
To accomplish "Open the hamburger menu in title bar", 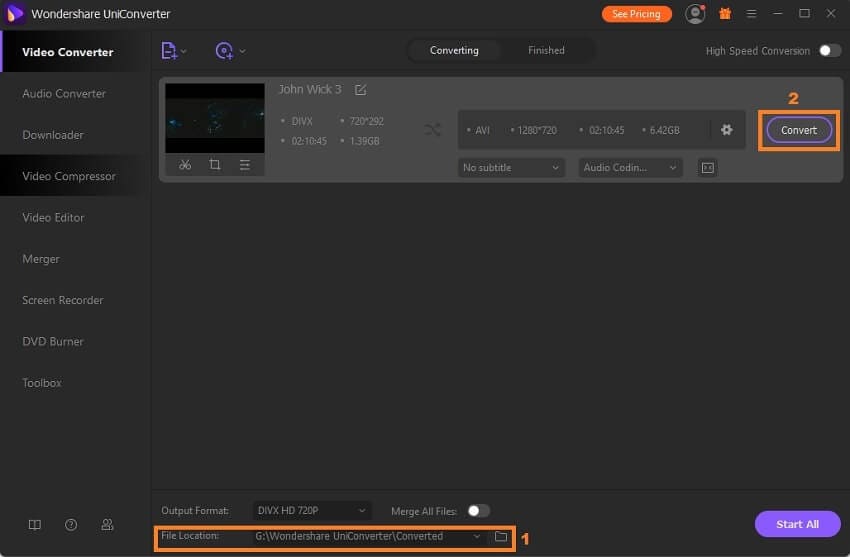I will coord(751,14).
